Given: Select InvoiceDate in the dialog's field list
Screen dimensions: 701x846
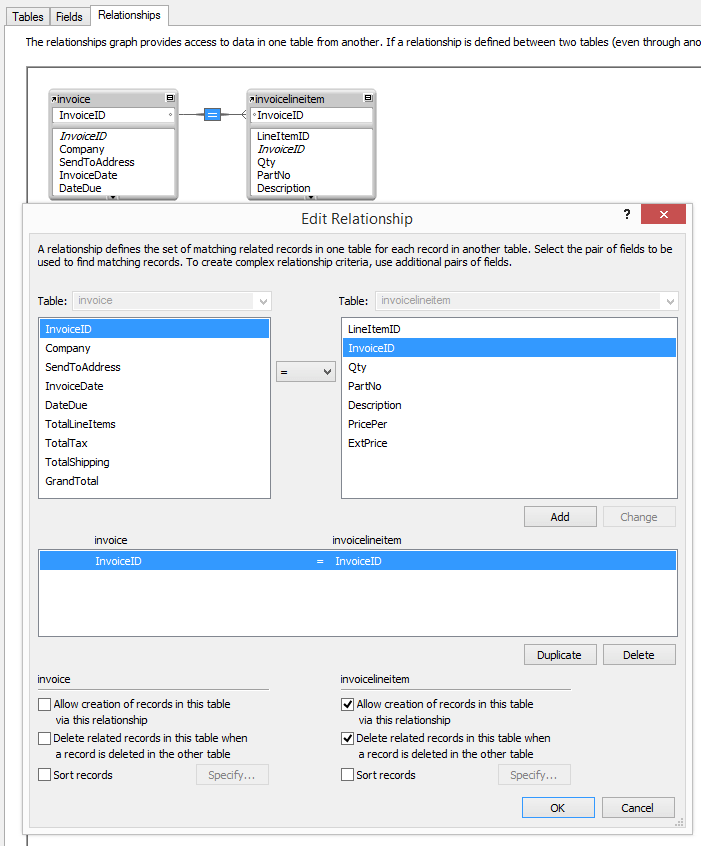Looking at the screenshot, I should [154, 386].
